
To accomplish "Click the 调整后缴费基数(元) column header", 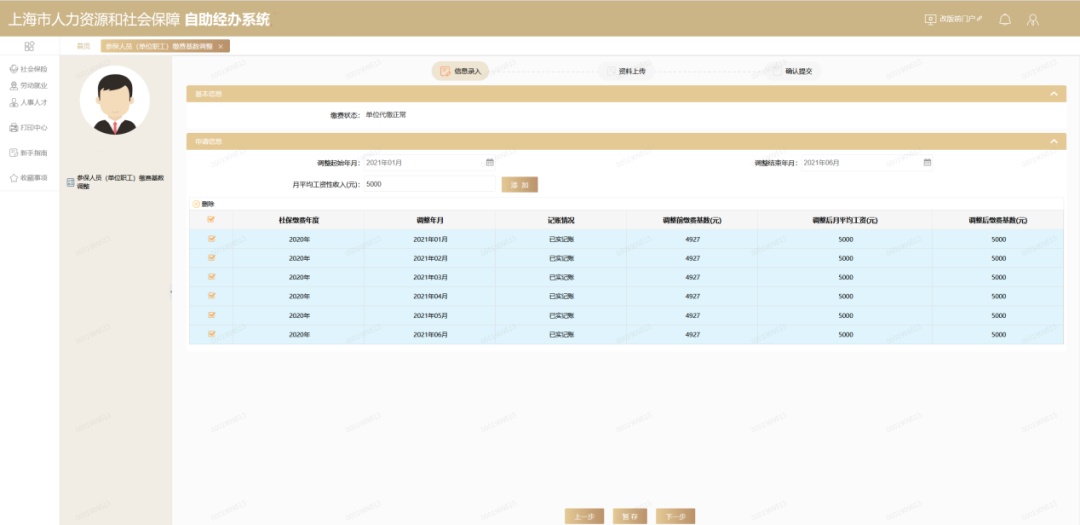I will [x=998, y=220].
